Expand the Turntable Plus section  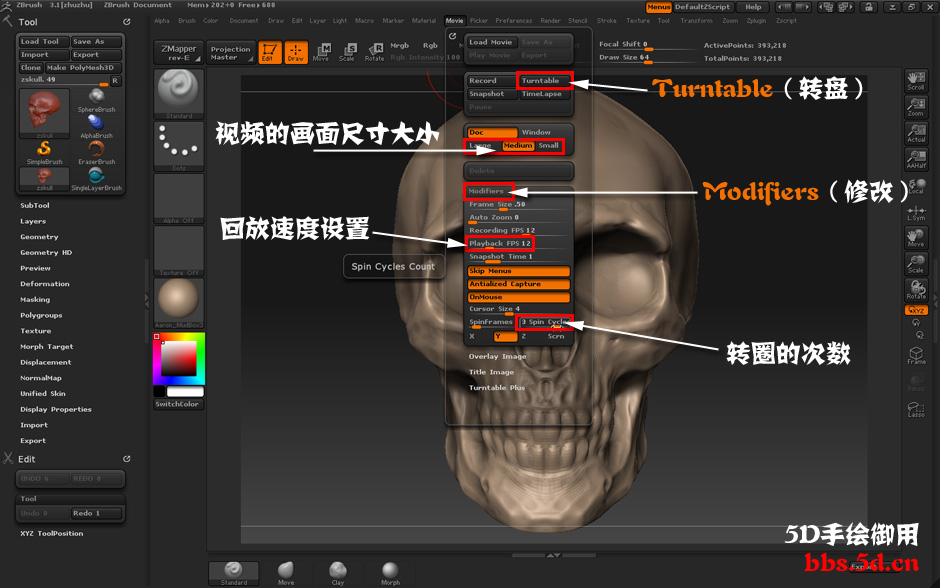pos(496,388)
